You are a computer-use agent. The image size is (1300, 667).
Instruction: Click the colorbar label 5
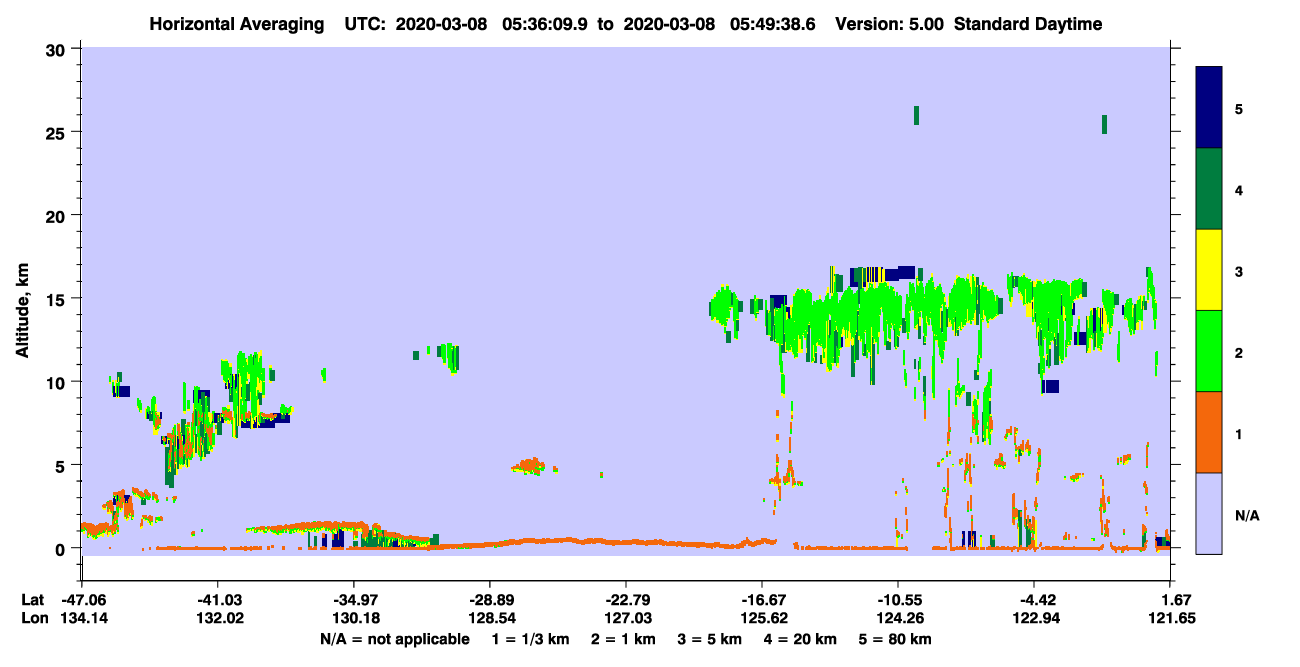click(x=1239, y=108)
